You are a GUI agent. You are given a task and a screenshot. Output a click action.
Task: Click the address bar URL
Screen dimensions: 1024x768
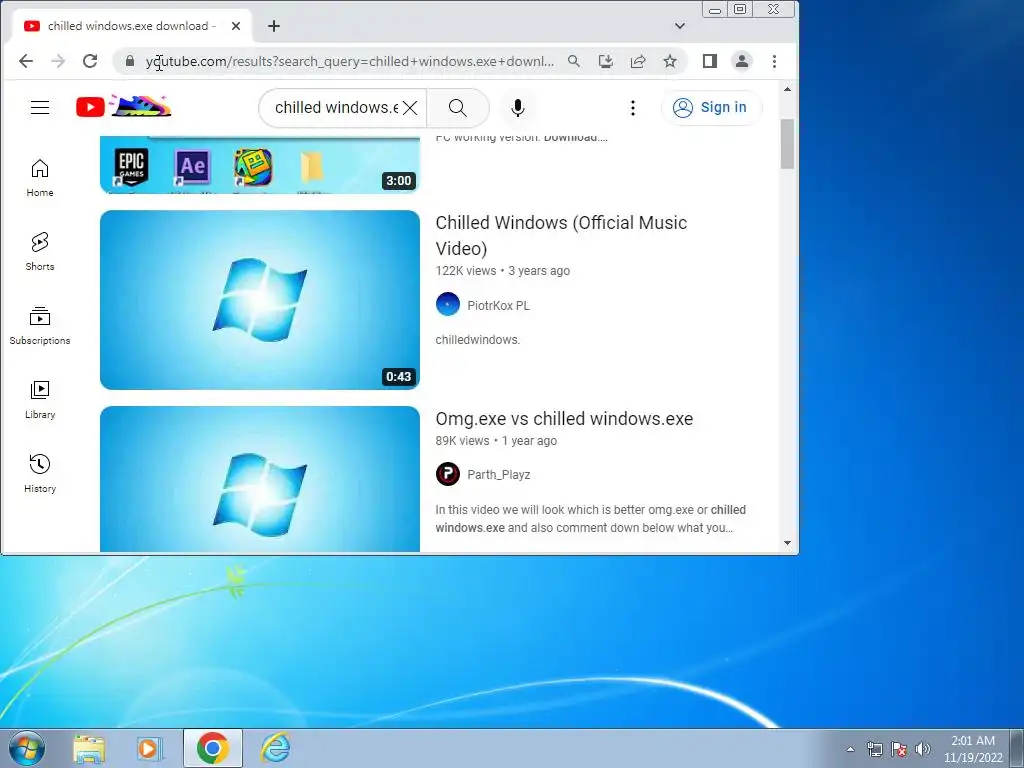349,61
